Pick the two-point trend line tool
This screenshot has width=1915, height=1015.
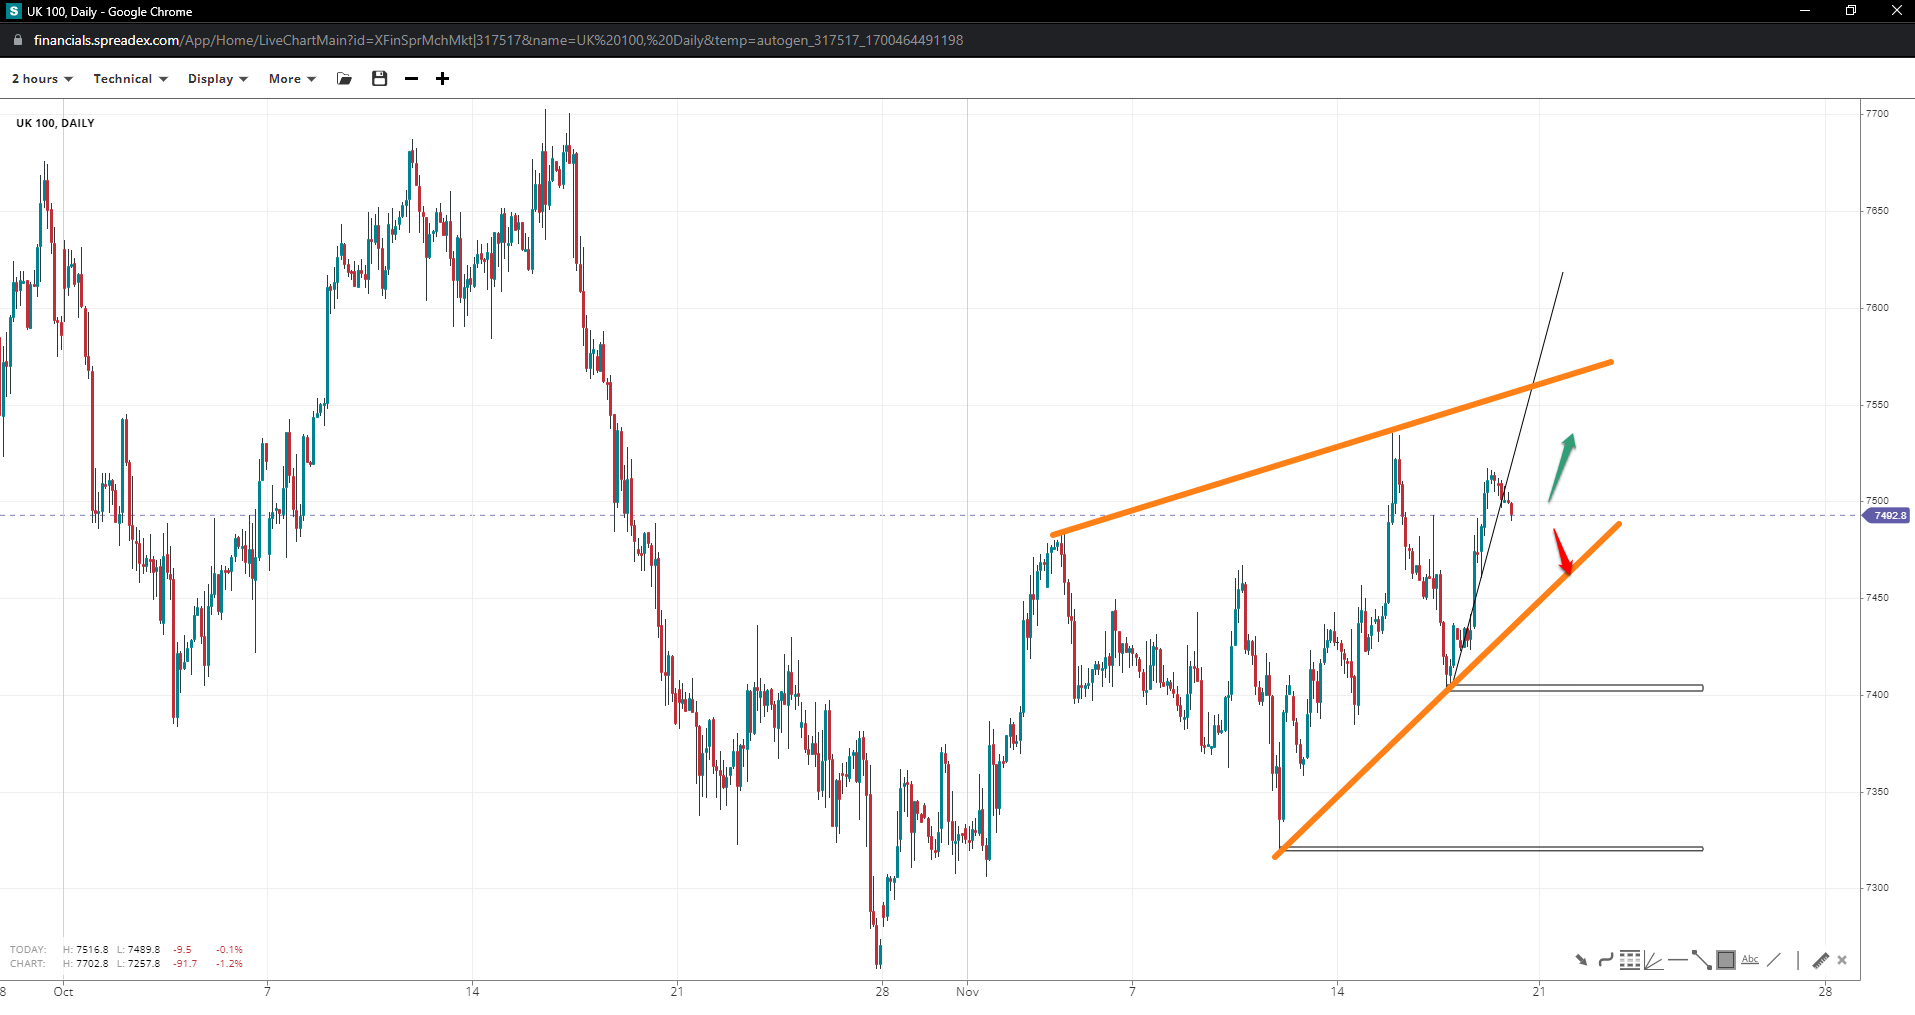pyautogui.click(x=1701, y=960)
